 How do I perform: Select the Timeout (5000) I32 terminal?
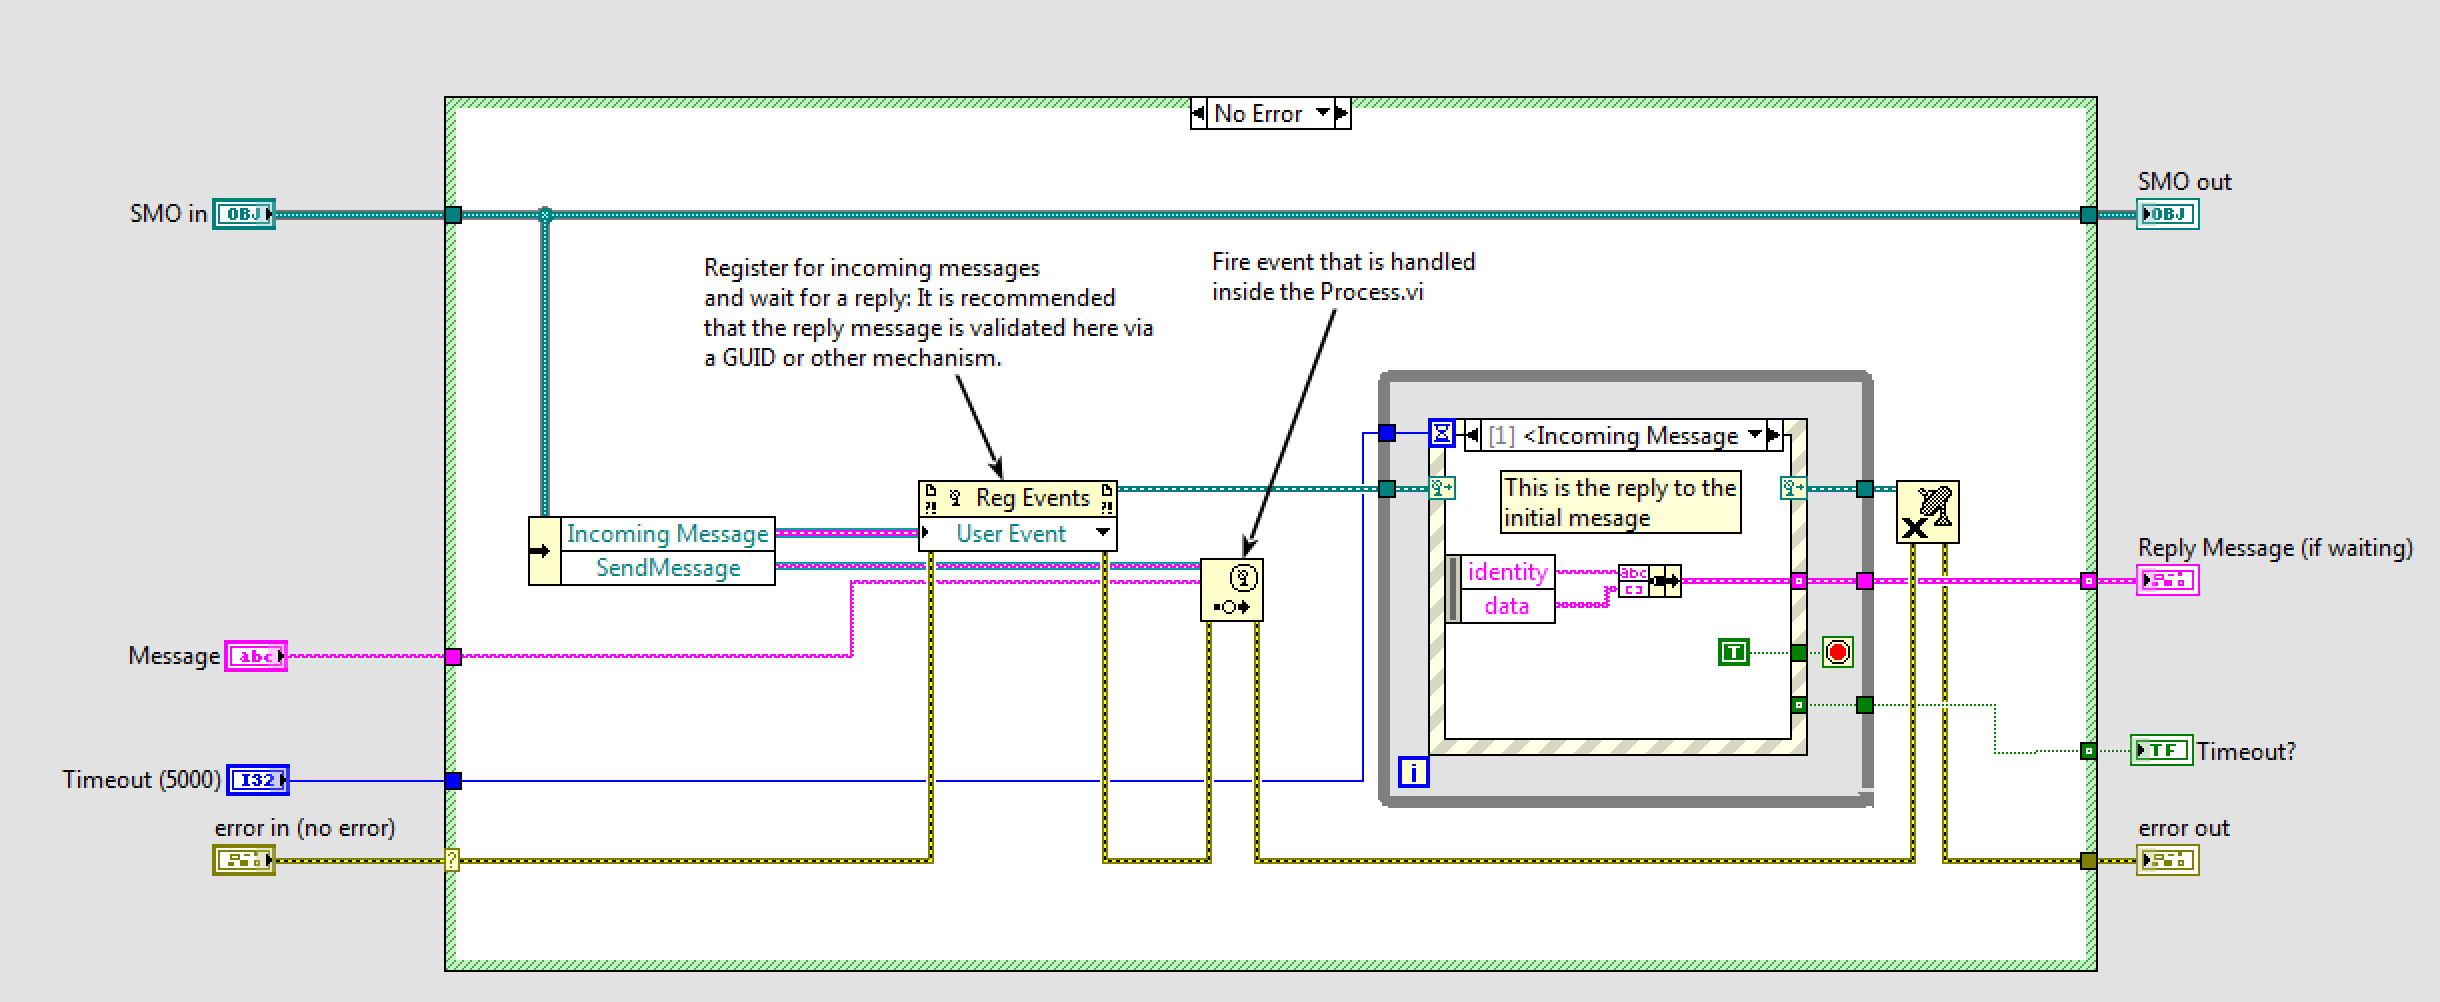pos(258,780)
